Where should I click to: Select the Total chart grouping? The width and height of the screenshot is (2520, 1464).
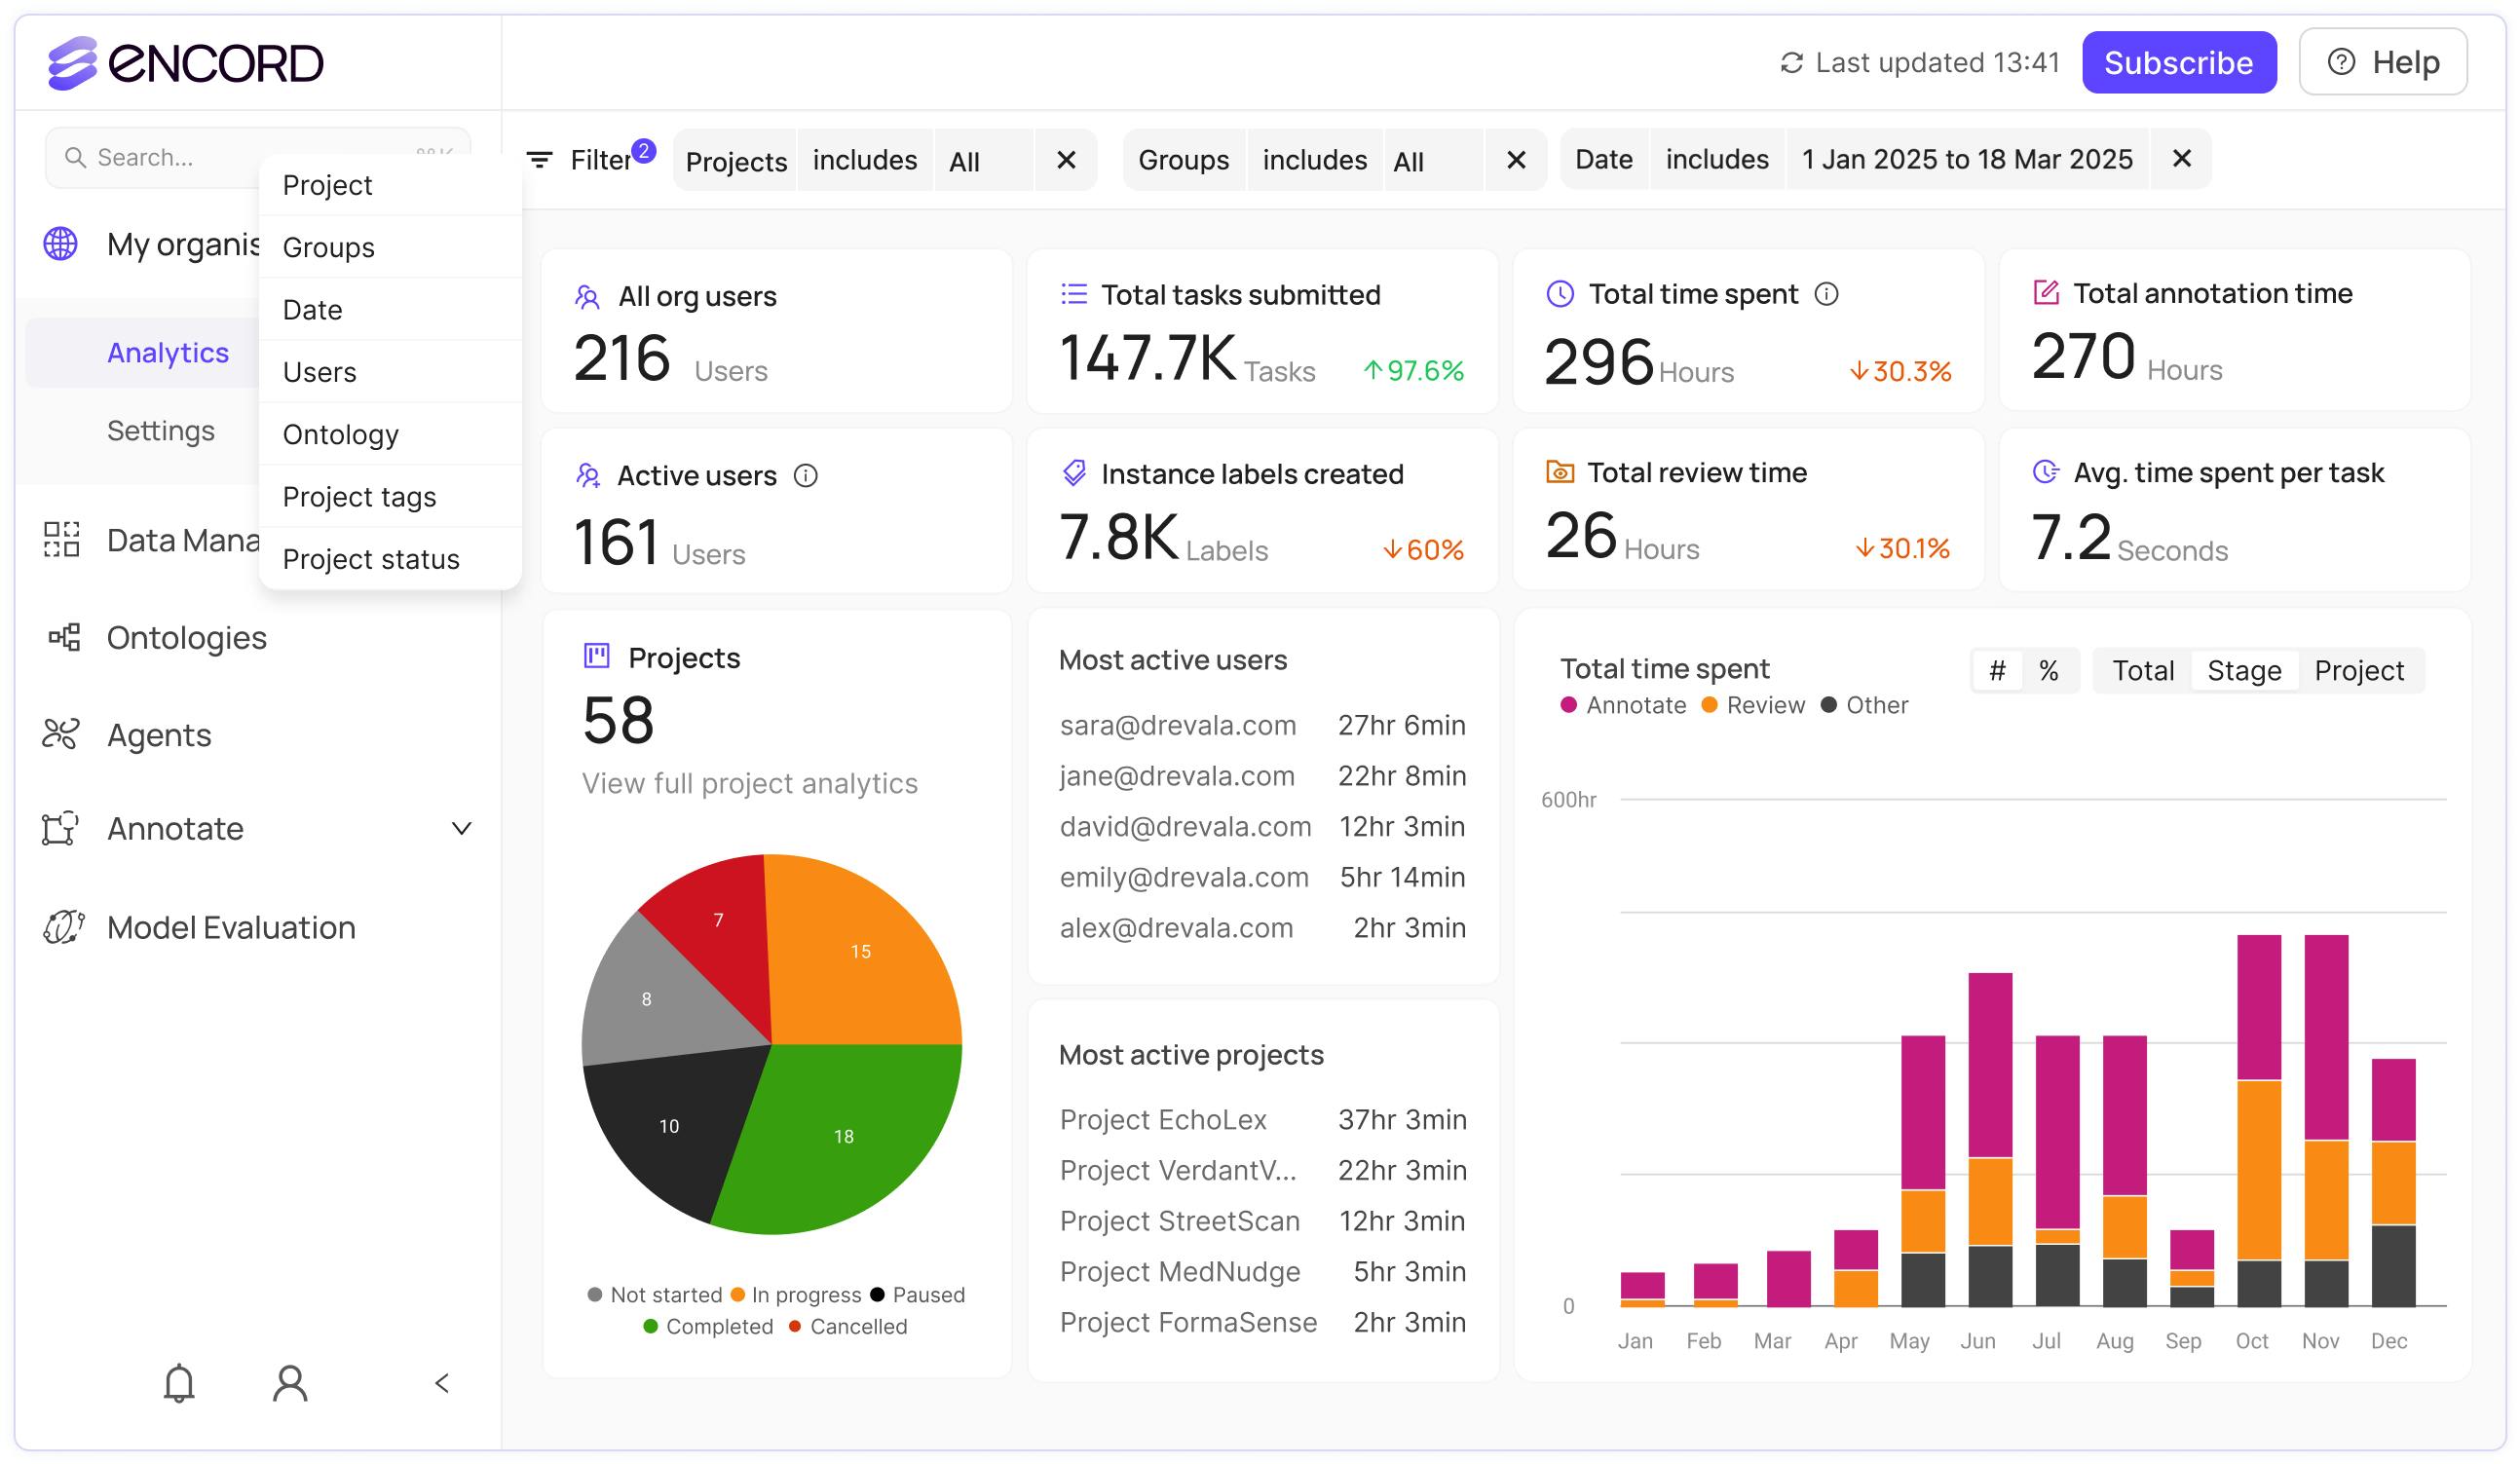2142,671
